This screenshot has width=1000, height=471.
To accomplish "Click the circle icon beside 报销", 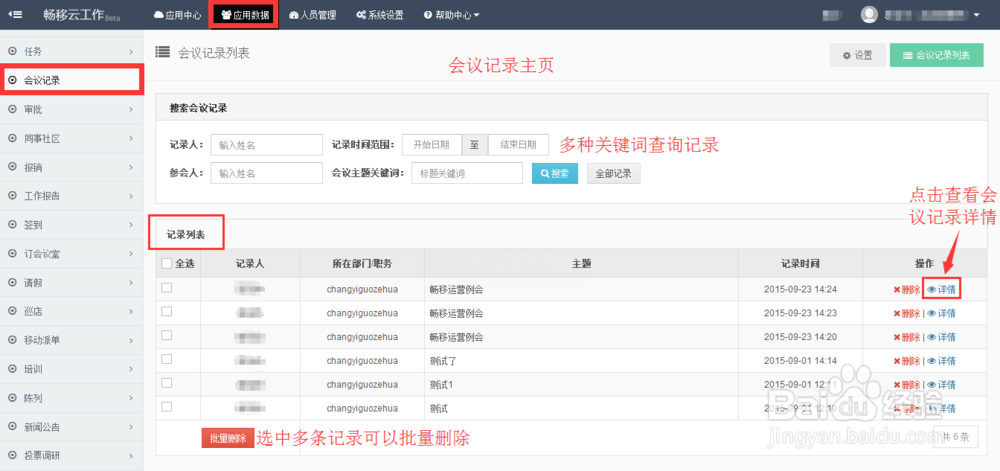I will coord(12,168).
